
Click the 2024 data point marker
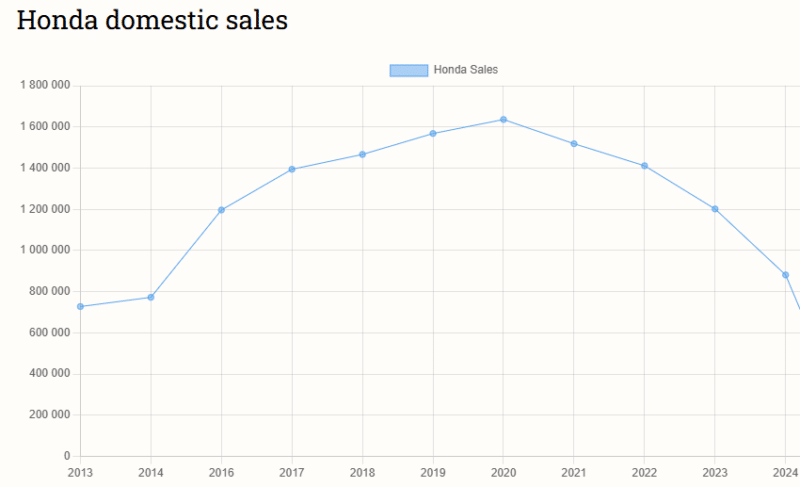click(786, 275)
